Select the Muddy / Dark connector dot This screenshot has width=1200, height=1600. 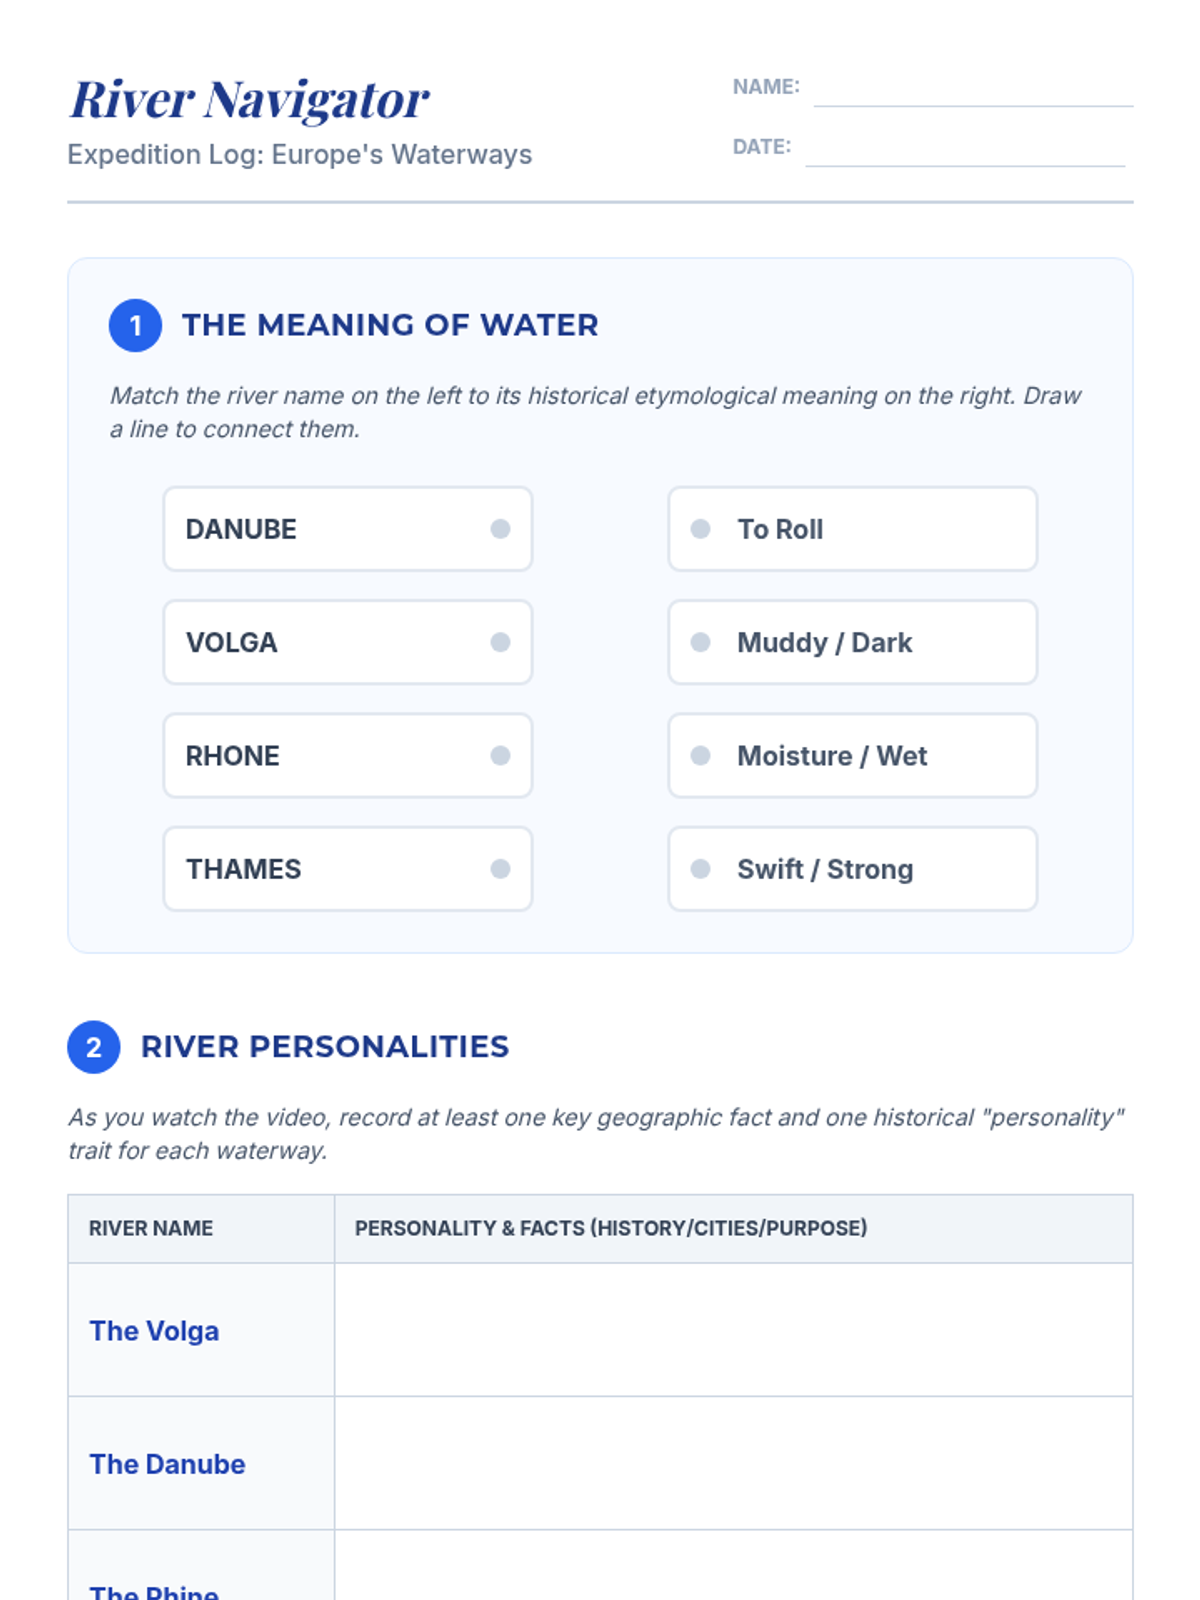701,642
